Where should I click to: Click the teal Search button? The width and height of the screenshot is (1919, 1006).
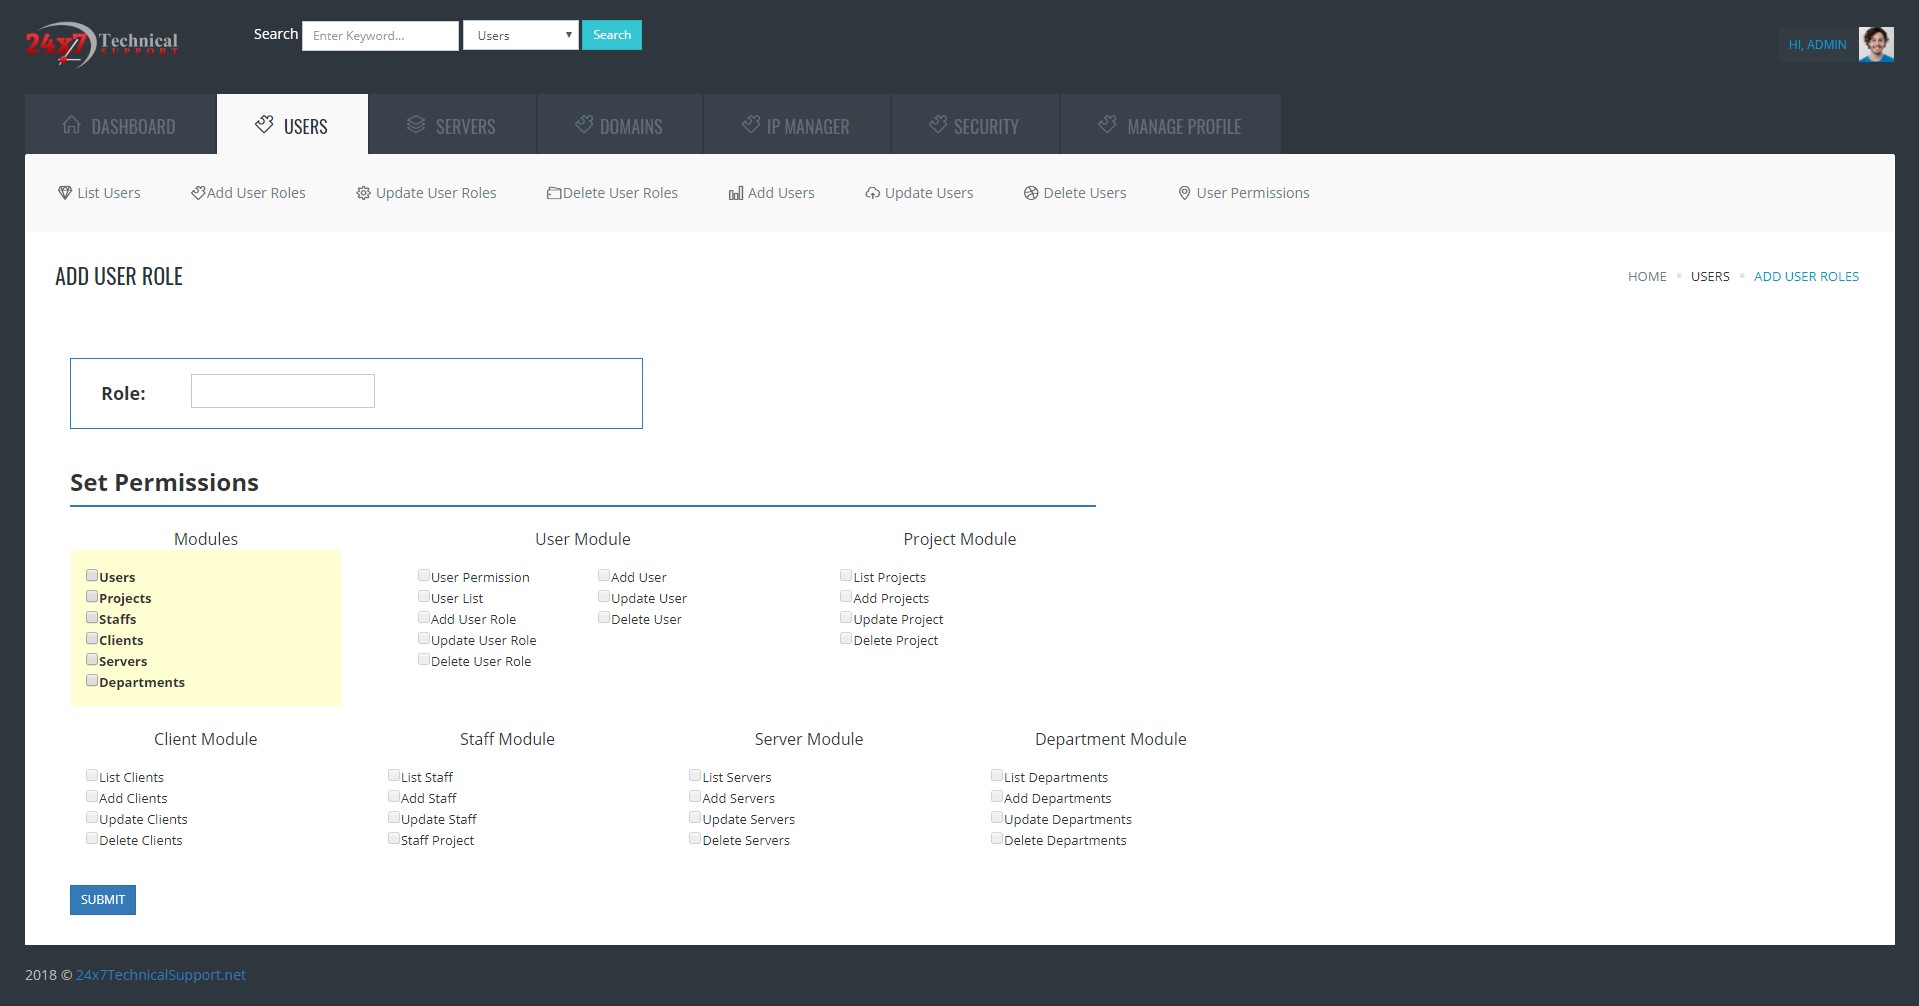(x=611, y=35)
